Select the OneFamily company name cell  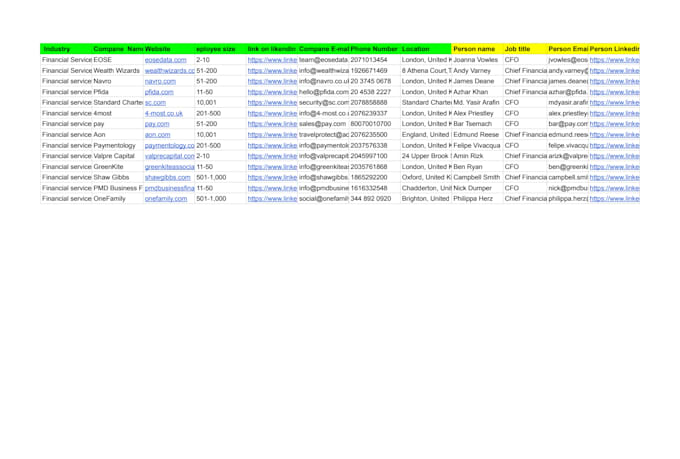(118, 199)
